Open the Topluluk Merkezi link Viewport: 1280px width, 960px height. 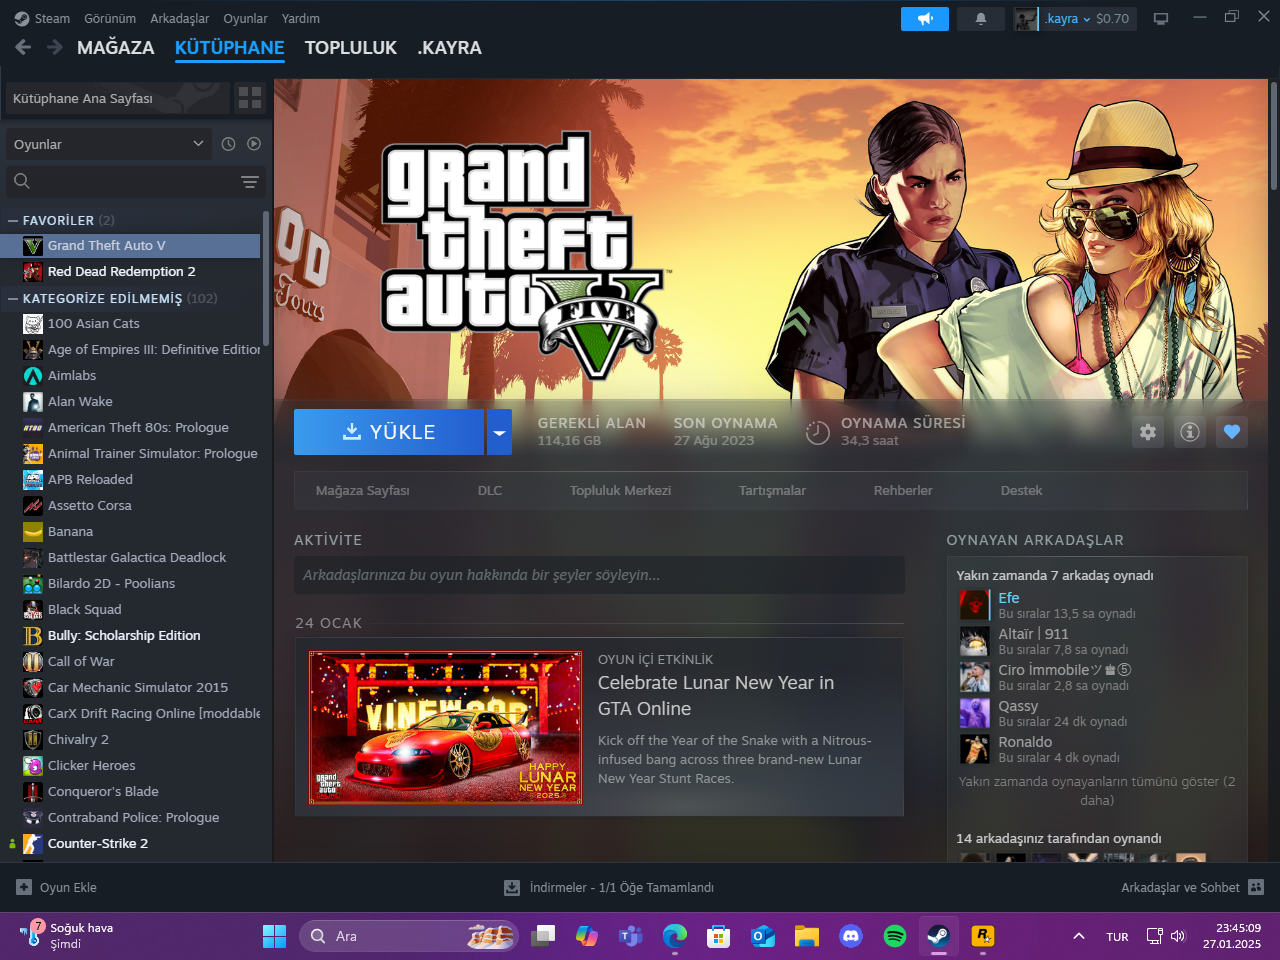(x=620, y=491)
